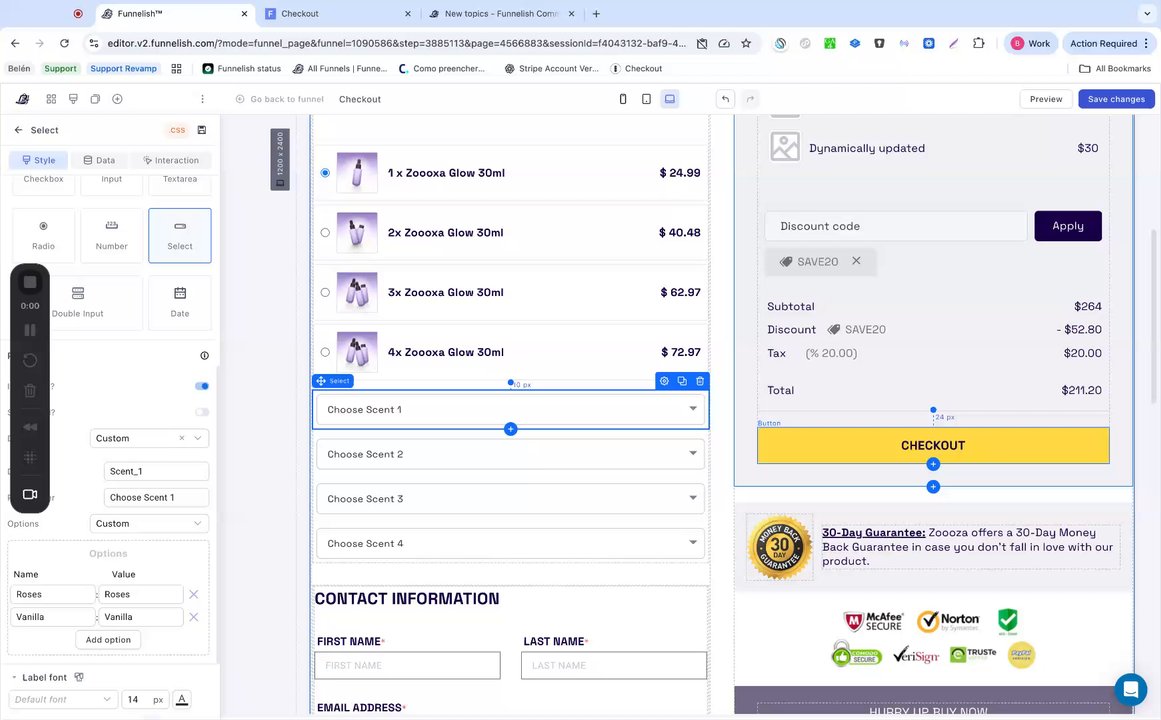Open settings gear on selected Select element
Screen dimensions: 1161x720
pyautogui.click(x=664, y=381)
